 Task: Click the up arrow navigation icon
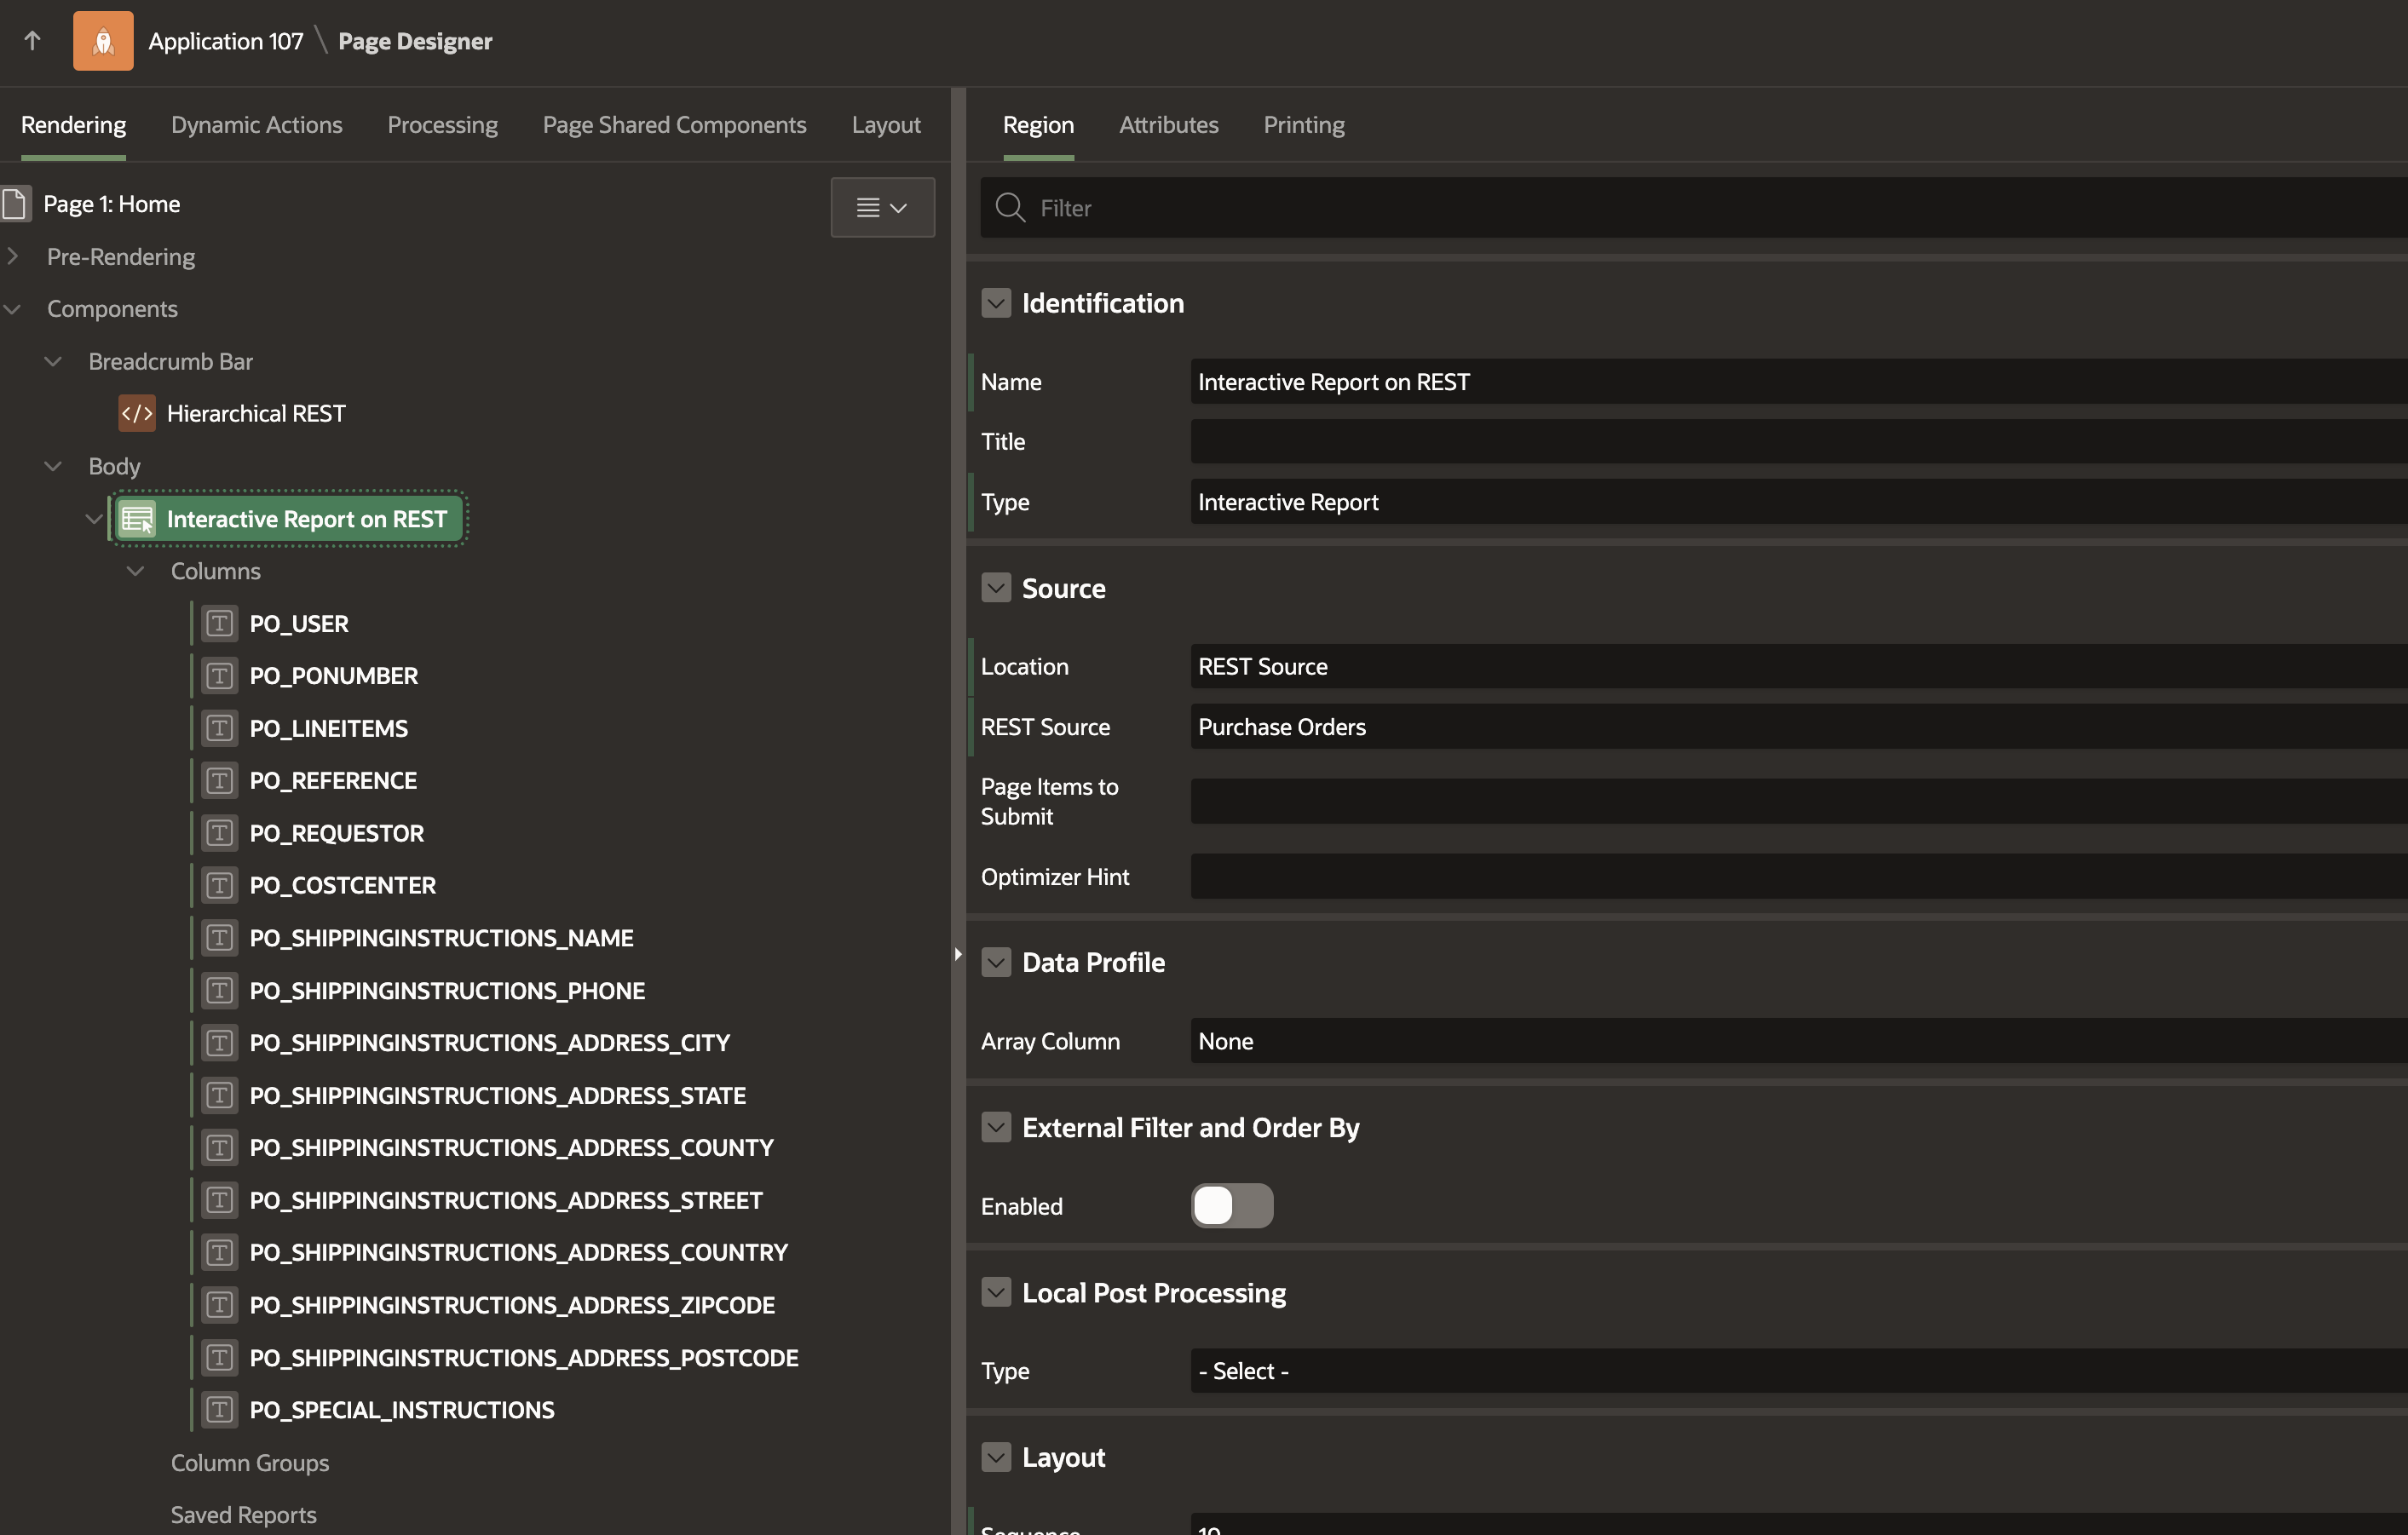(x=32, y=41)
